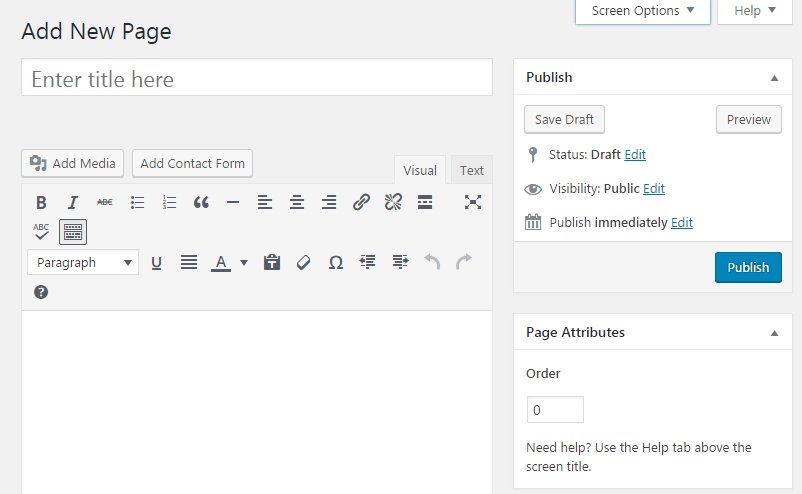Insert a horizontal line
The image size is (802, 494).
pos(233,203)
